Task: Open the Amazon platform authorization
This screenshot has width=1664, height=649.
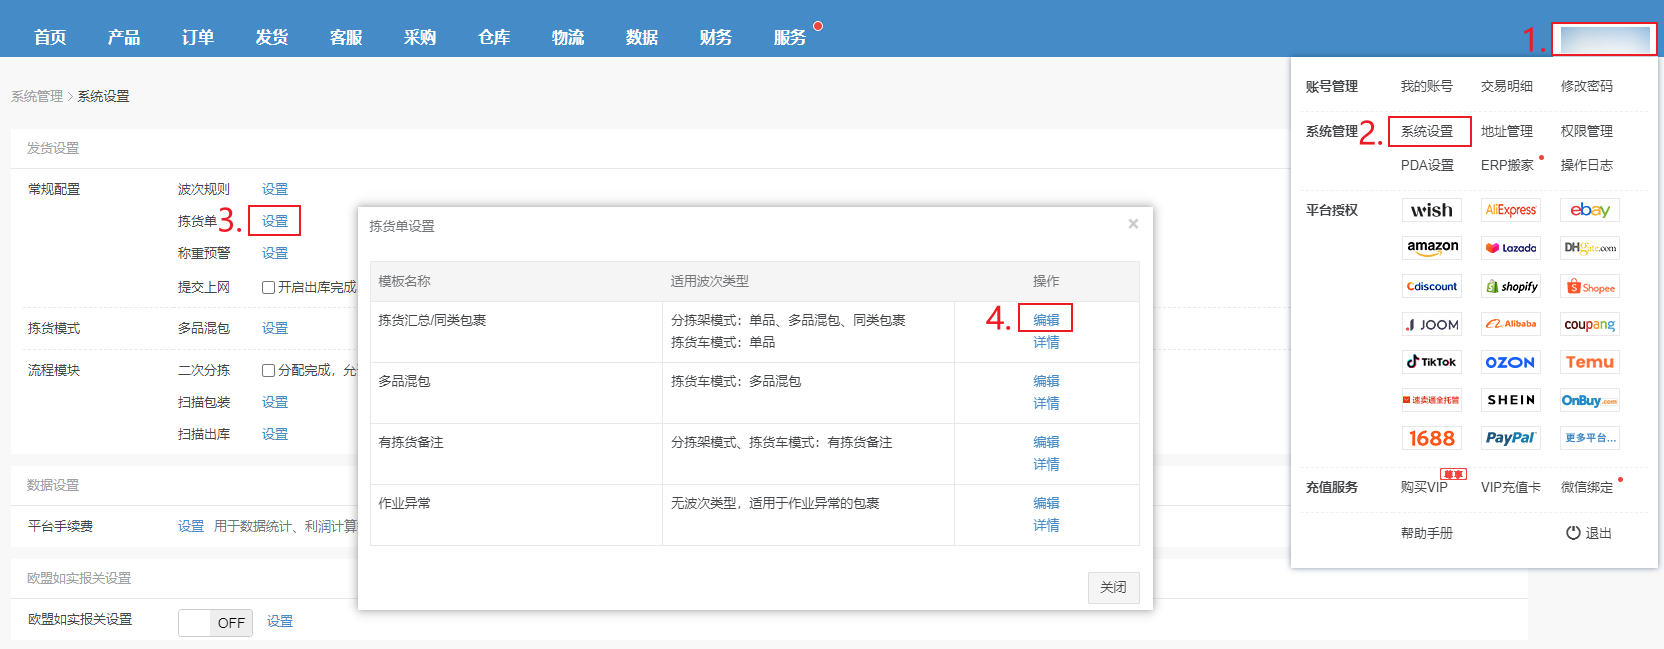Action: [1431, 248]
